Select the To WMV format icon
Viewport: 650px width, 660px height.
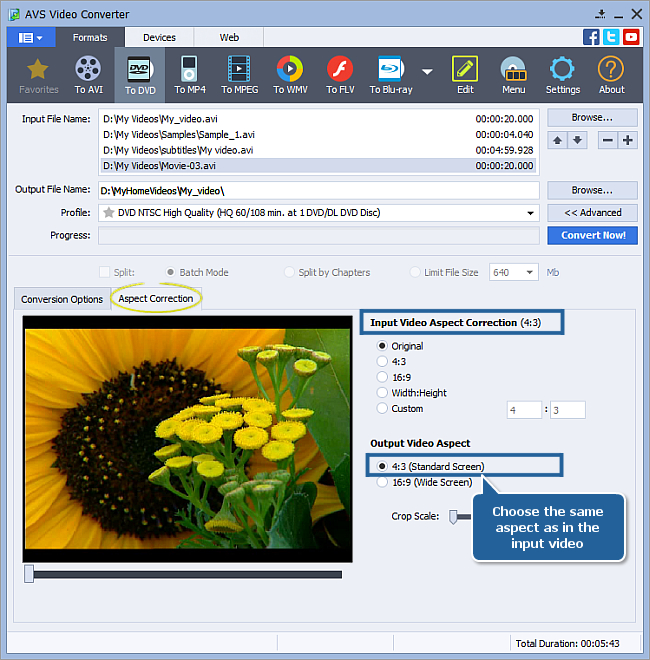290,75
